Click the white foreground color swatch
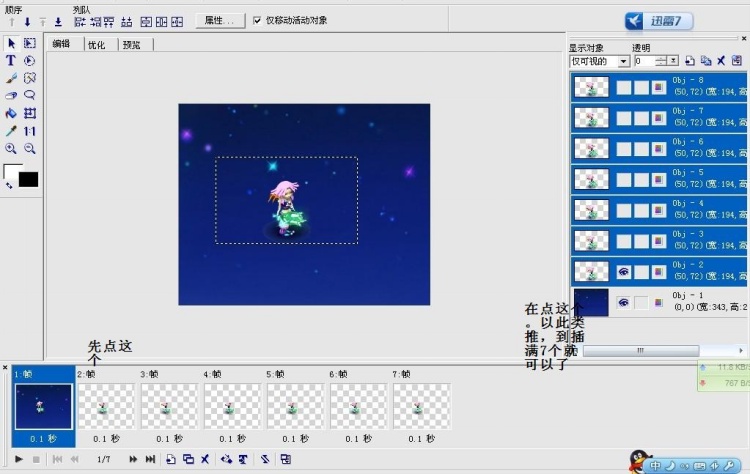Screen dimensions: 750x474 click(x=11, y=170)
